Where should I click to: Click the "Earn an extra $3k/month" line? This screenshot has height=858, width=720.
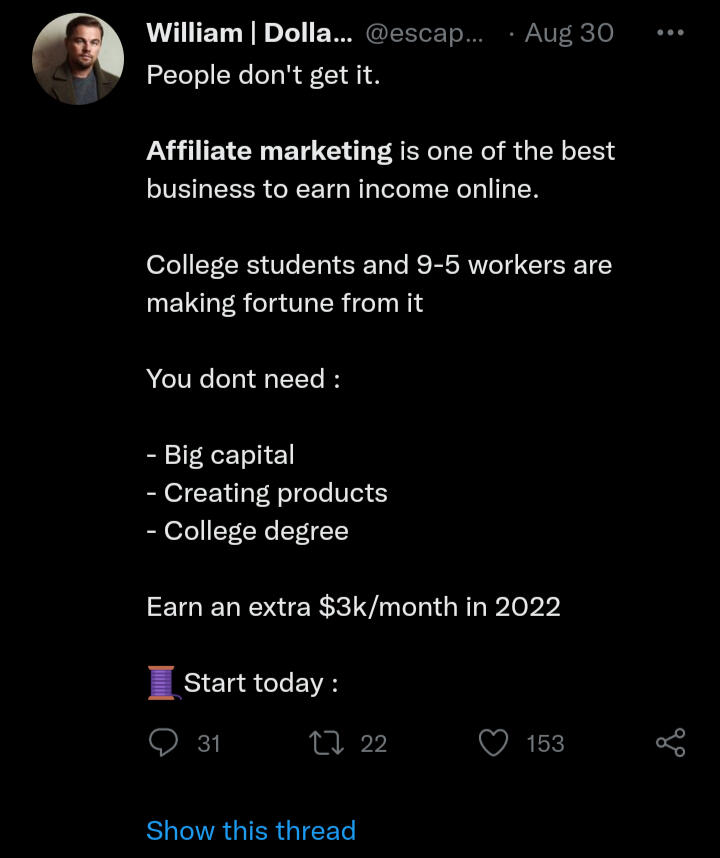tap(353, 607)
